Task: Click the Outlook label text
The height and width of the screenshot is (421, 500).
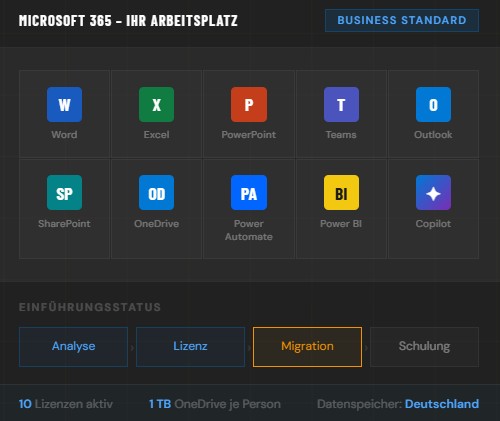Action: (433, 135)
